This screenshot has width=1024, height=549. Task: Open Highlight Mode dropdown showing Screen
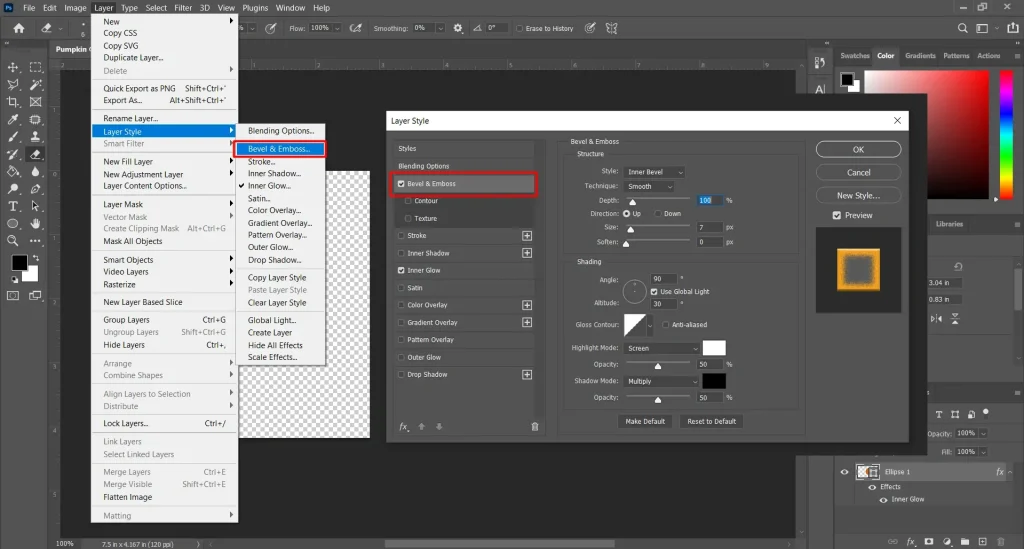coord(662,349)
